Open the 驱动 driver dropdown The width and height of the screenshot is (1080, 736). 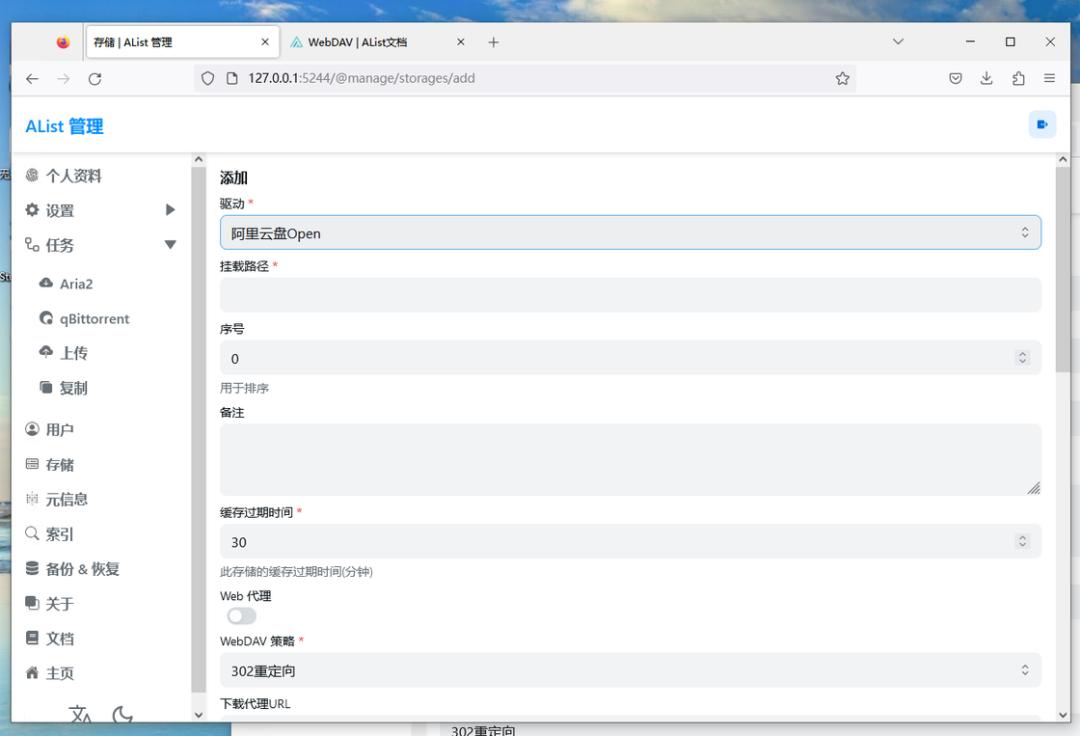(x=630, y=233)
